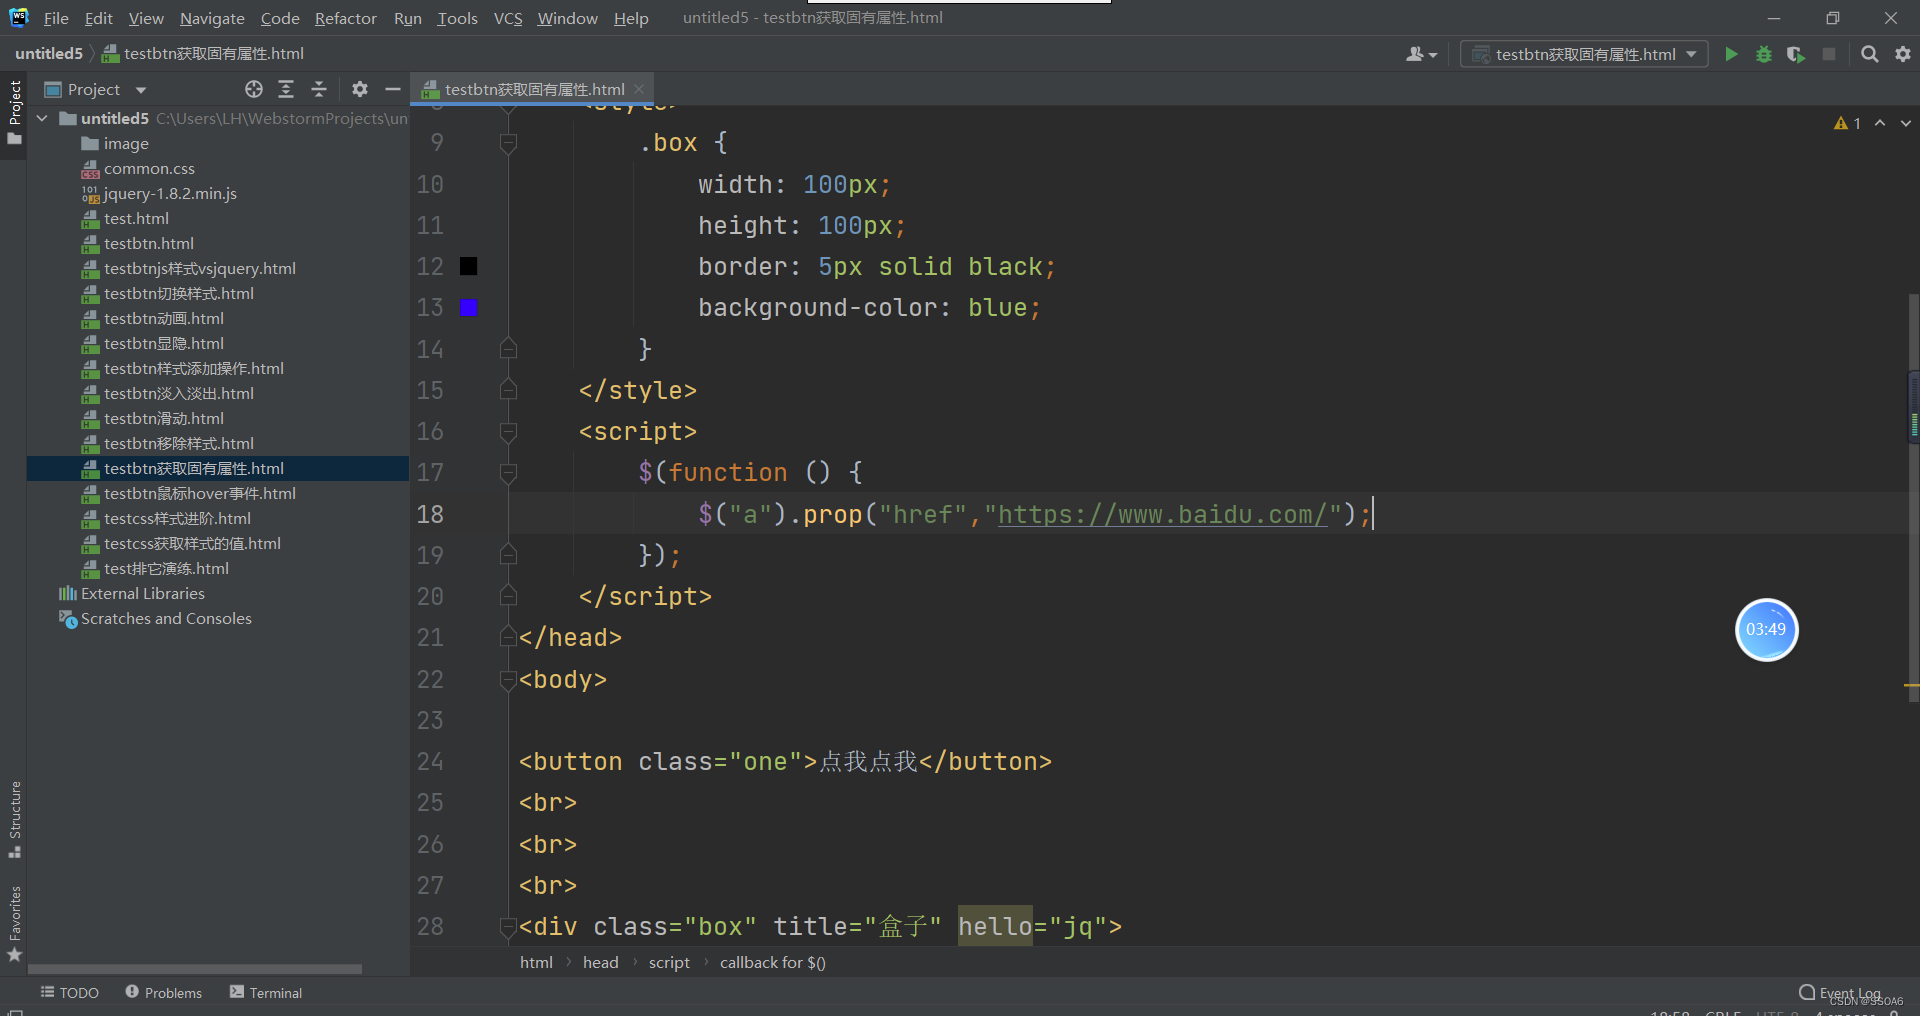Image resolution: width=1920 pixels, height=1016 pixels.
Task: Open the TODO tool window
Action: click(x=69, y=992)
